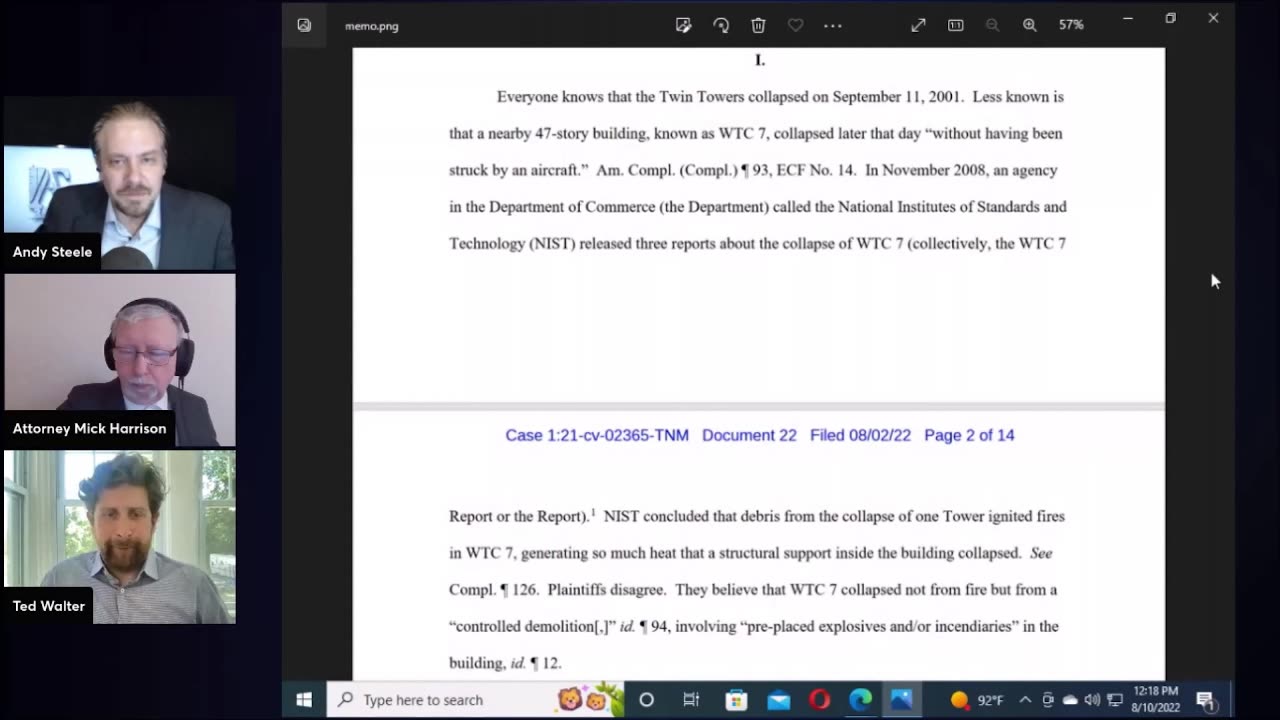Viewport: 1280px width, 720px height.
Task: Click the 'Filed 08/02/22' header text
Action: (x=860, y=435)
